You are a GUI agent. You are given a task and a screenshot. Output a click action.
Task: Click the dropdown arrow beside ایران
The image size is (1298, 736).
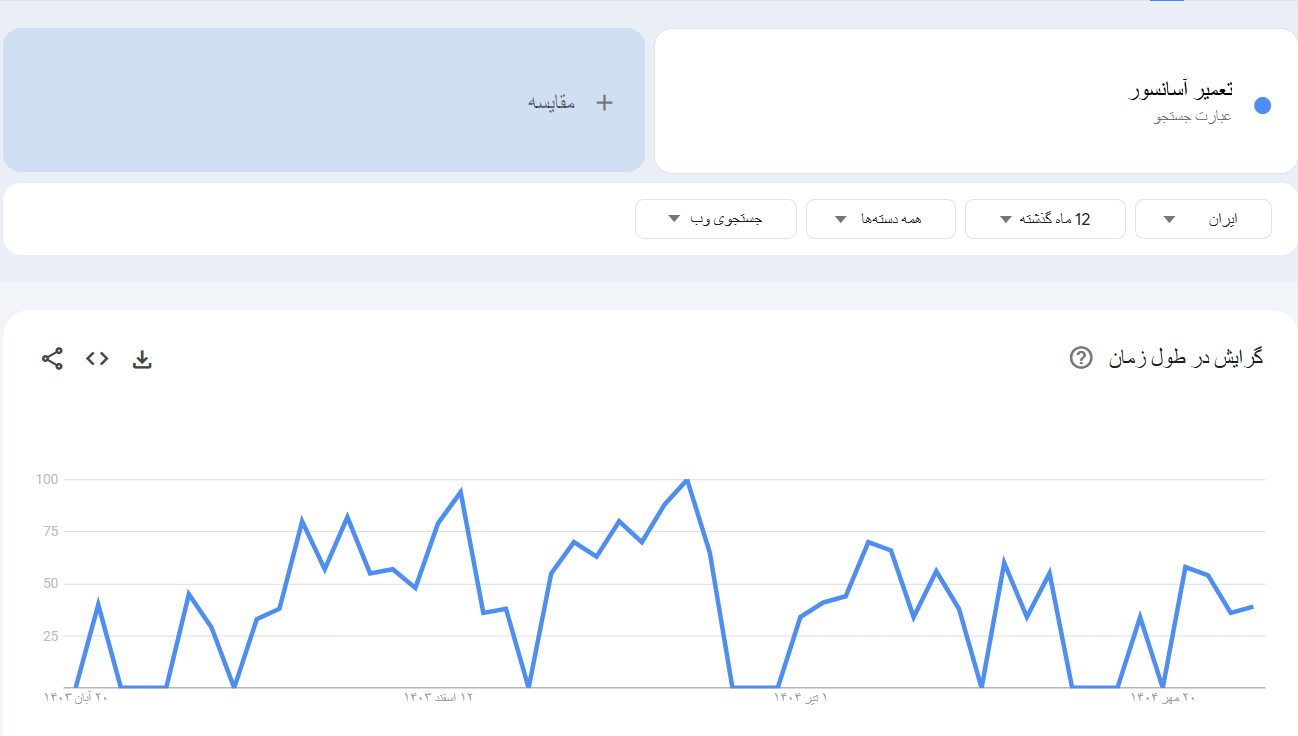[1168, 219]
